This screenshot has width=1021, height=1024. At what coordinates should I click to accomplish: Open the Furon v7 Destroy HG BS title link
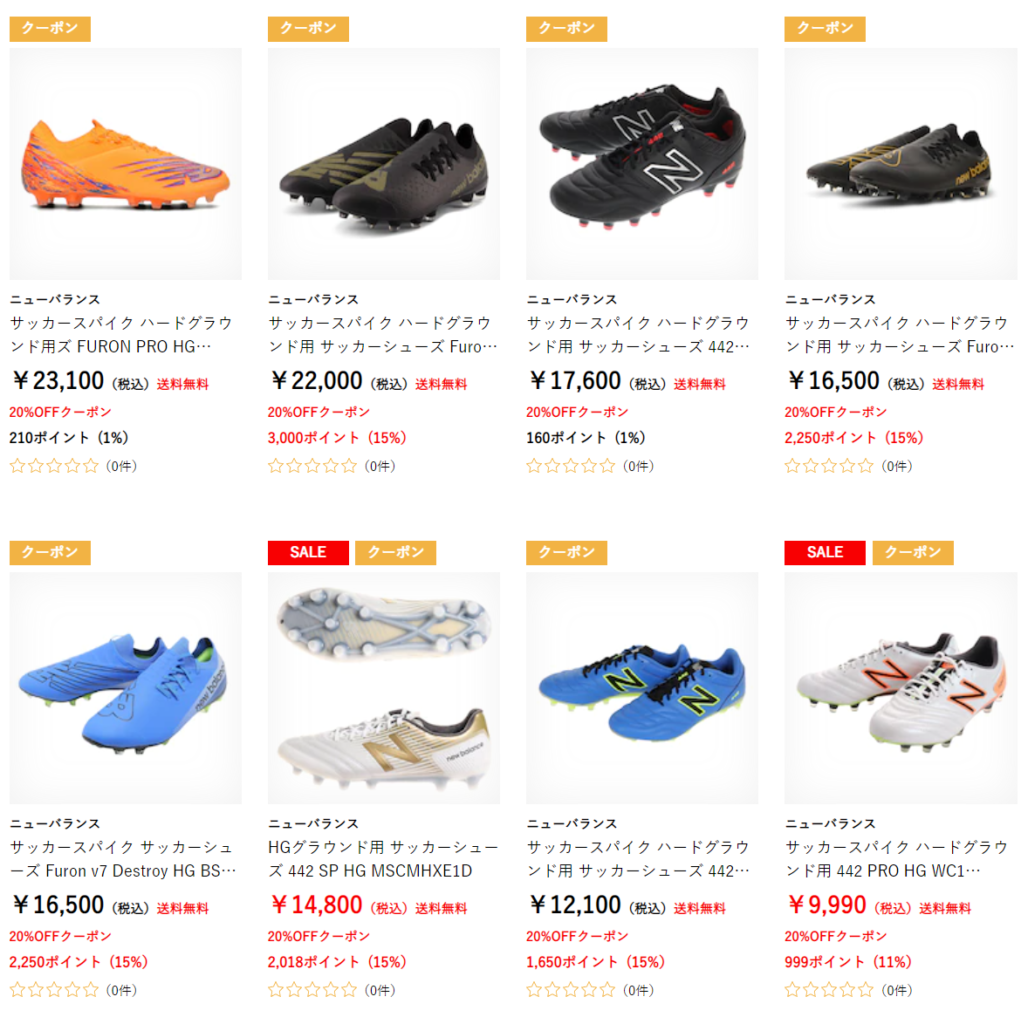point(123,859)
